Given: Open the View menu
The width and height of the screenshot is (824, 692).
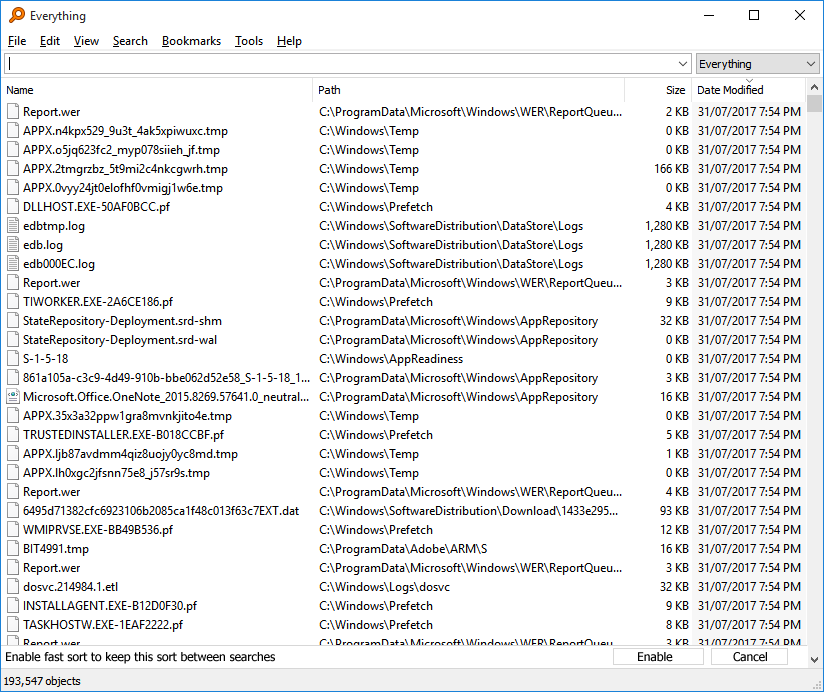Looking at the screenshot, I should click(86, 41).
